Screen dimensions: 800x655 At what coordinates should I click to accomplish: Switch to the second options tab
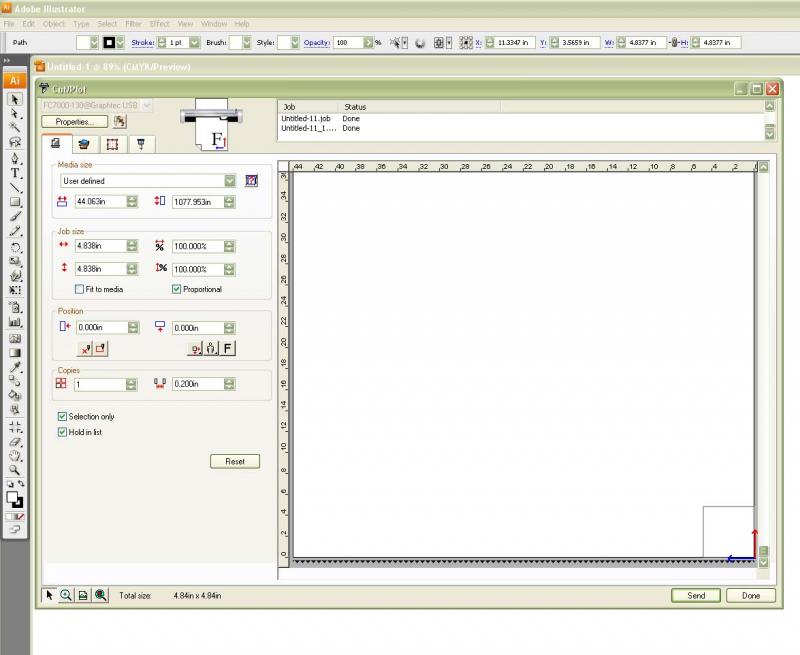pyautogui.click(x=84, y=144)
